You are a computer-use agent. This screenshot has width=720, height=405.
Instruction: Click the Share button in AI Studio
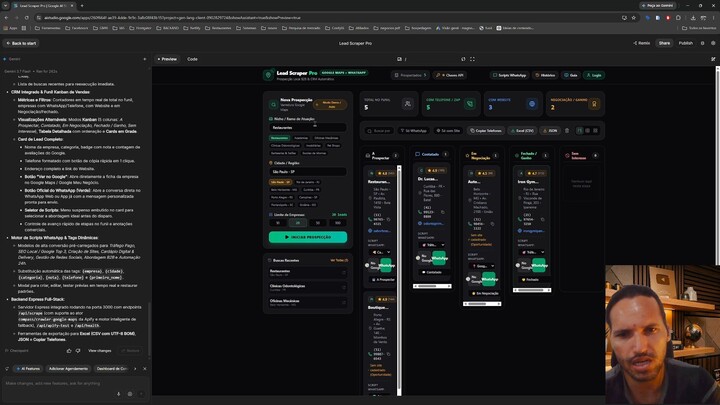click(664, 43)
